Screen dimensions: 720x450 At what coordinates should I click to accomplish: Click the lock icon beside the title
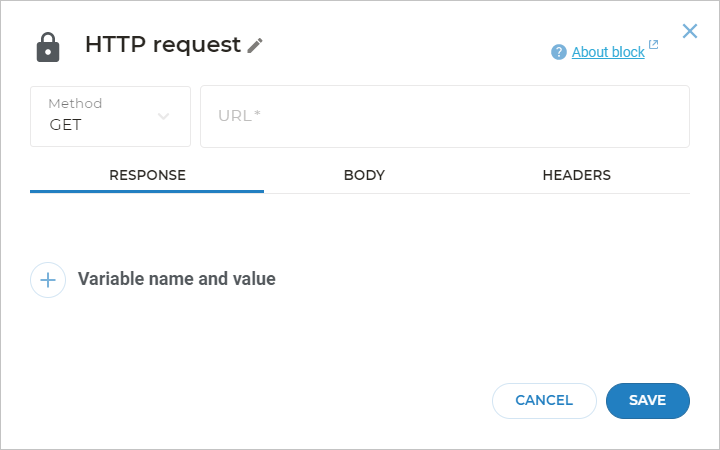point(48,47)
